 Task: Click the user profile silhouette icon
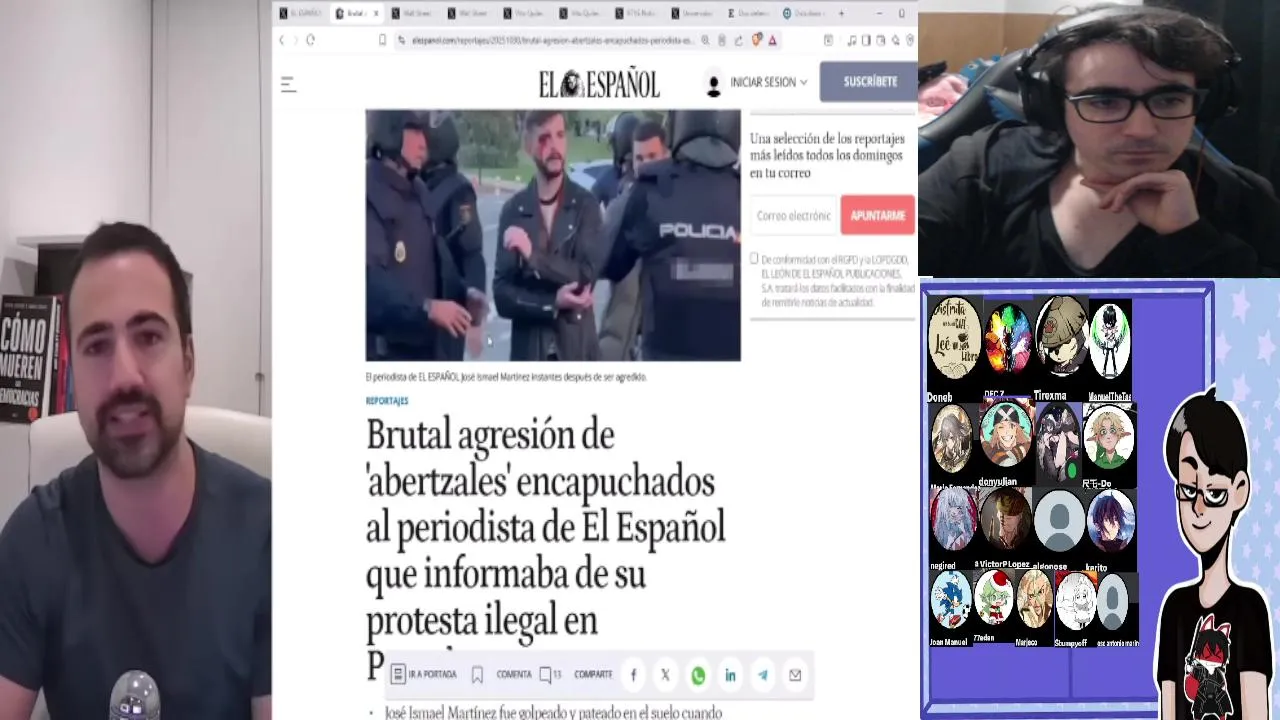pyautogui.click(x=713, y=84)
